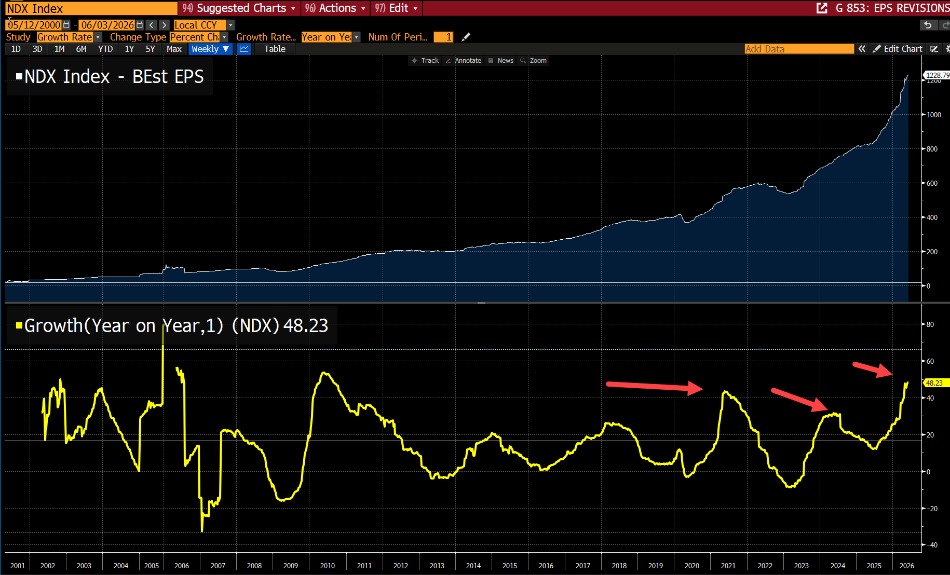Click the Edit Chart button

897,49
